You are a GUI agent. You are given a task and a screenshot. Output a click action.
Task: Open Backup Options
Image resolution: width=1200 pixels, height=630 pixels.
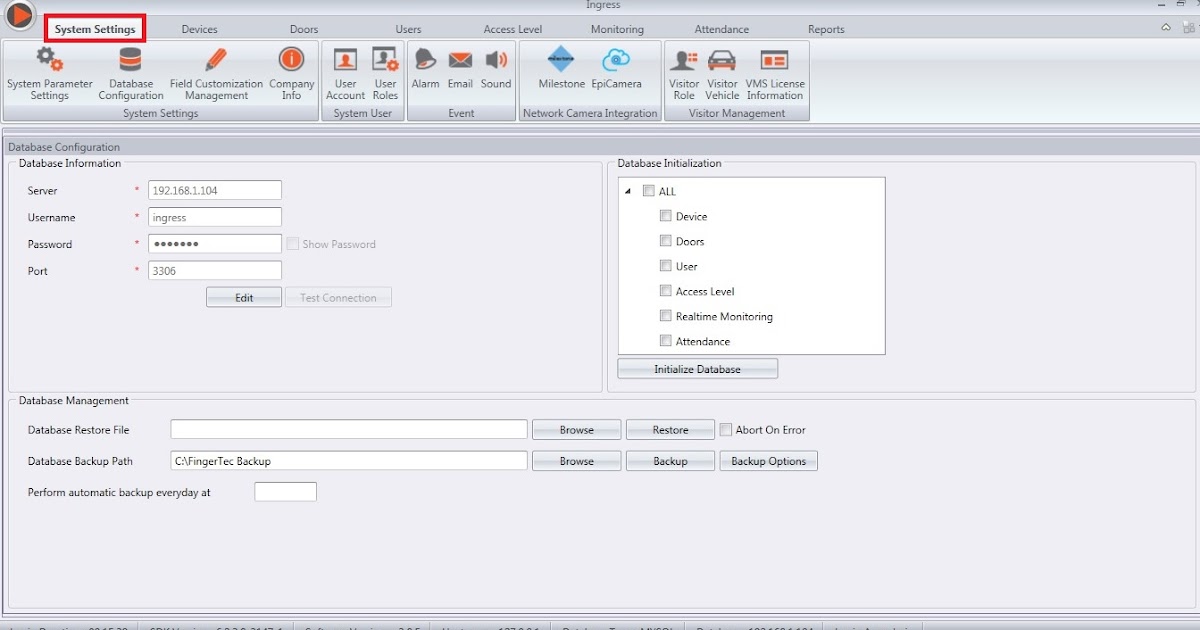click(768, 461)
